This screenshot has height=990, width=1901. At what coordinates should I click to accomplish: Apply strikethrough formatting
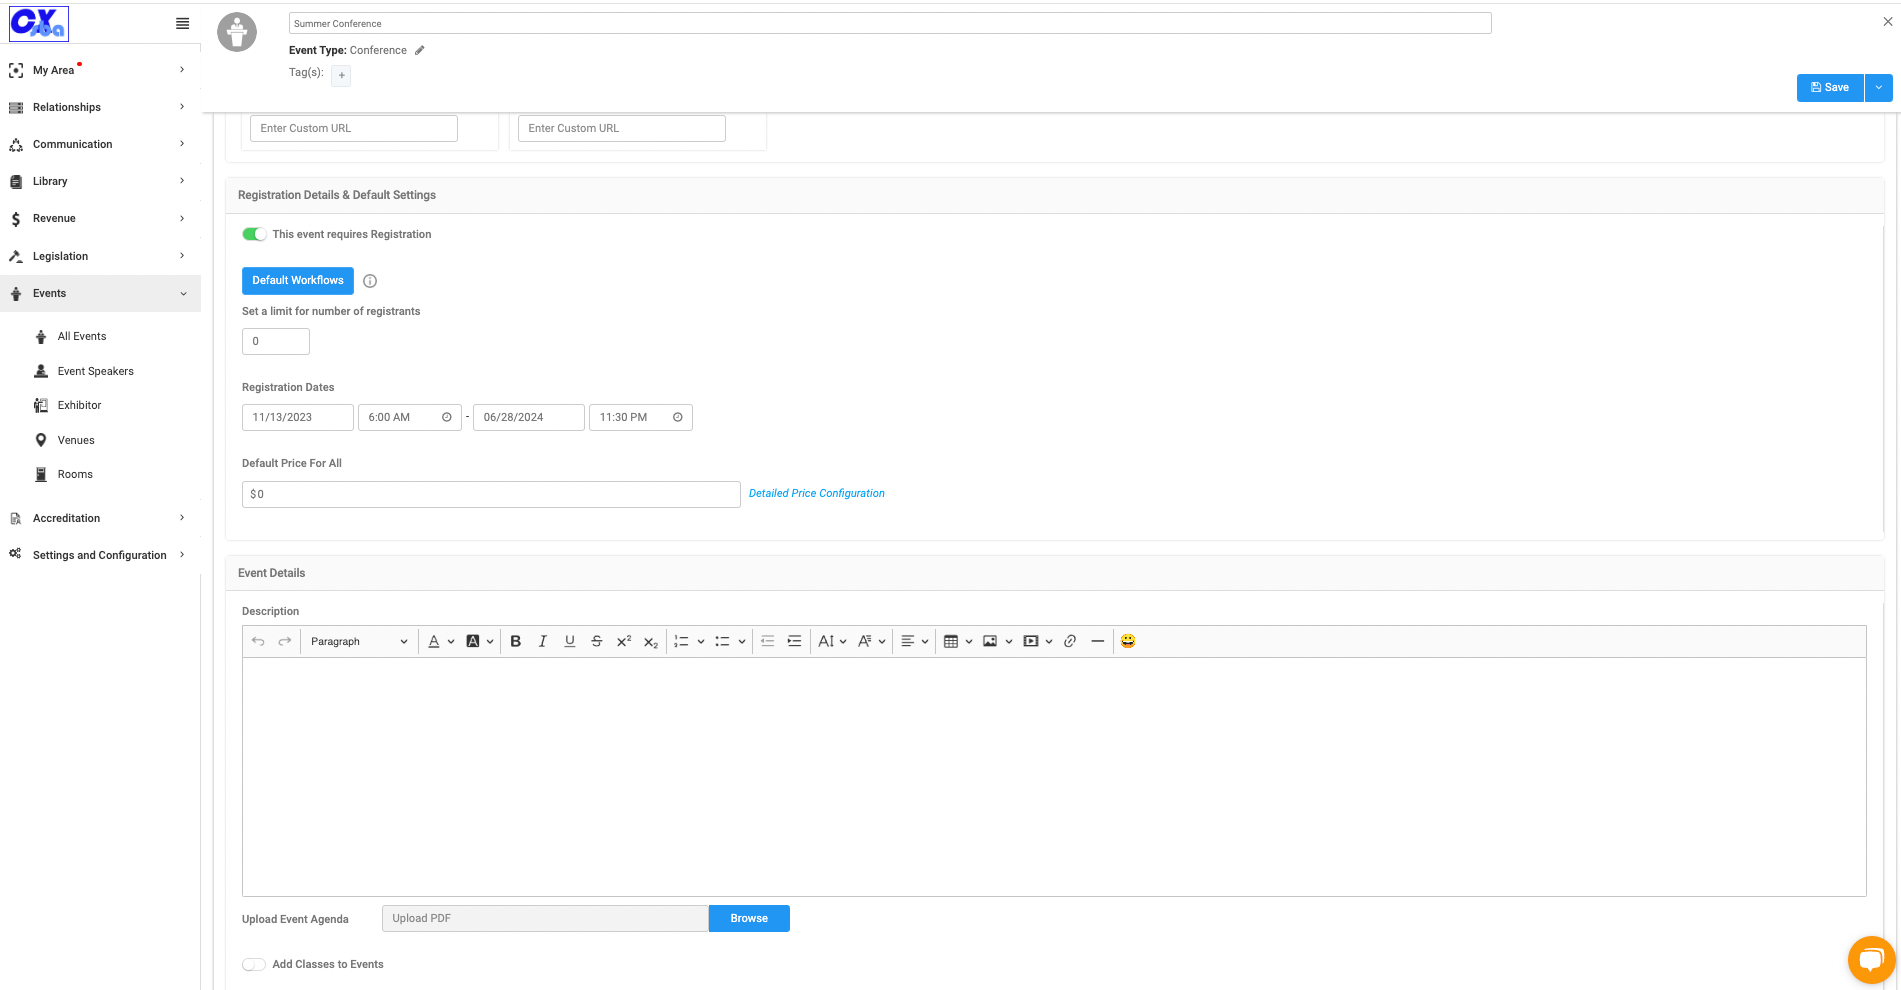[597, 641]
